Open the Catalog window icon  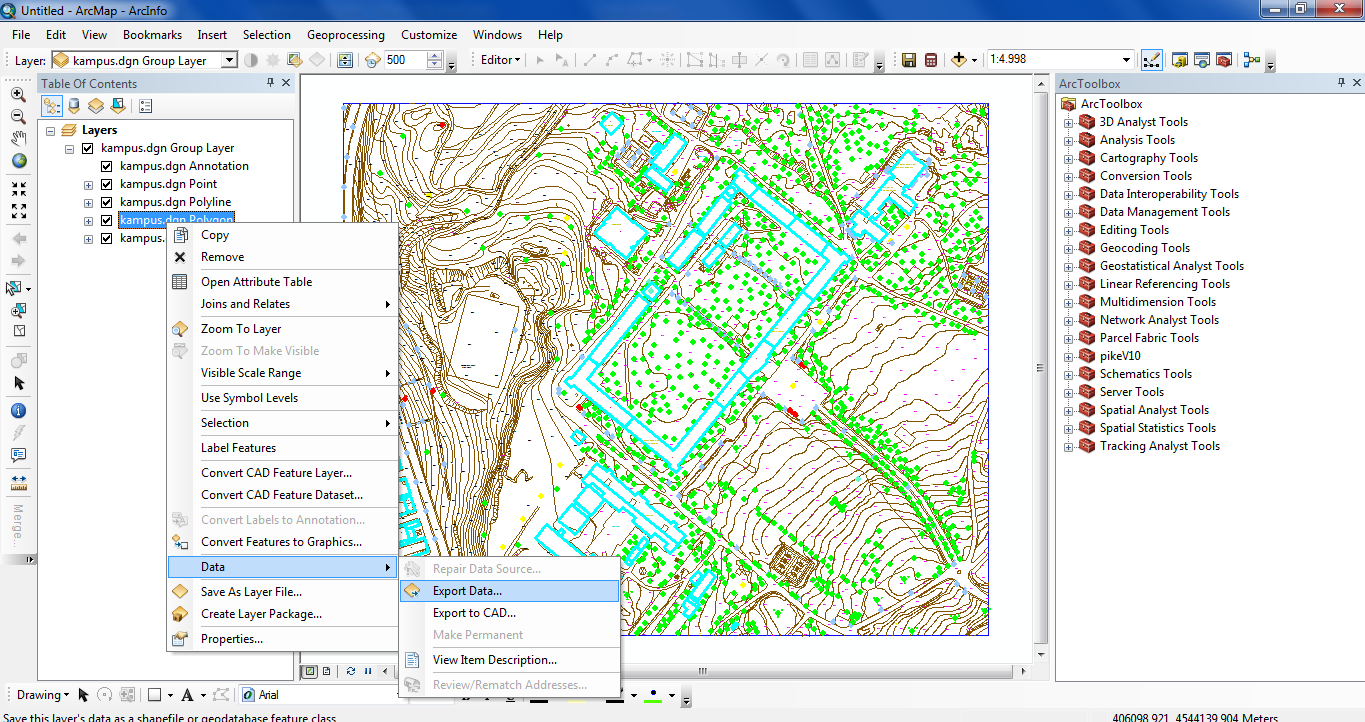[1179, 60]
